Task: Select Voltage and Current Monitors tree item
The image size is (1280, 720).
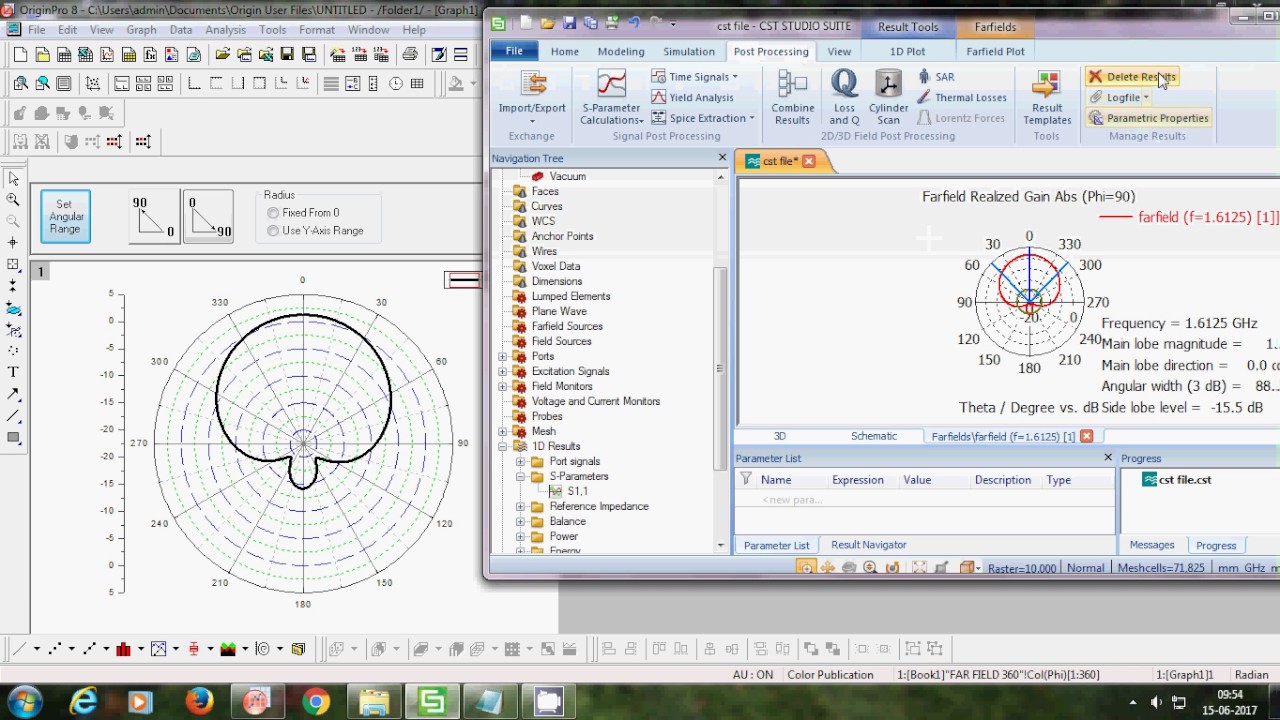Action: click(x=596, y=401)
